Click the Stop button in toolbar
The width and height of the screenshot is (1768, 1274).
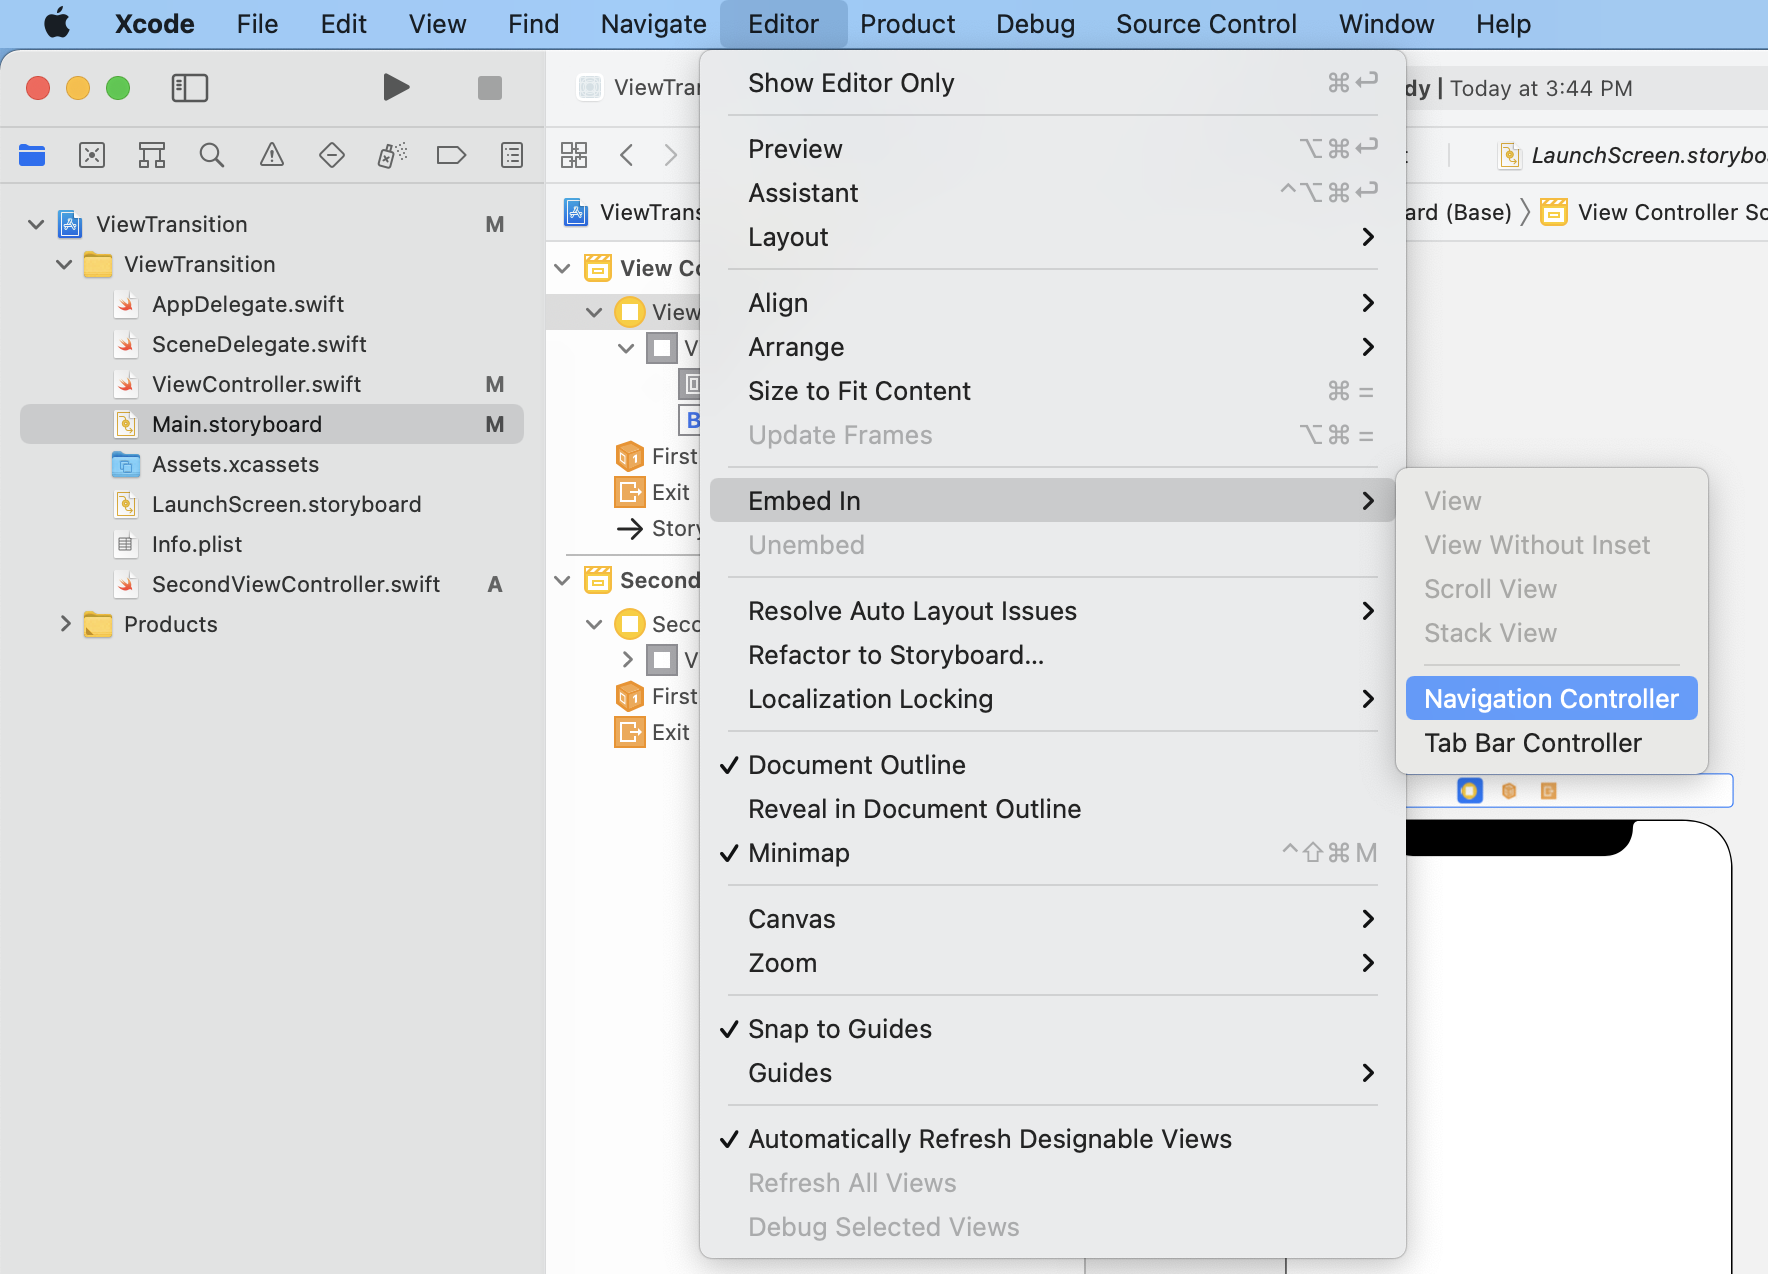[x=490, y=88]
